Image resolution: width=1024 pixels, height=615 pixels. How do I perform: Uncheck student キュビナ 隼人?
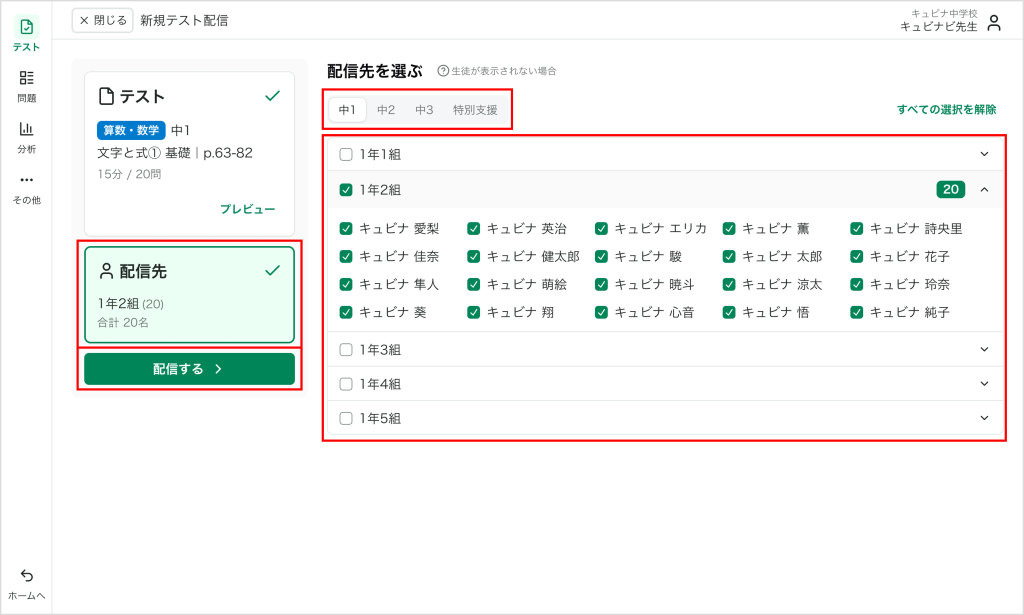[346, 285]
